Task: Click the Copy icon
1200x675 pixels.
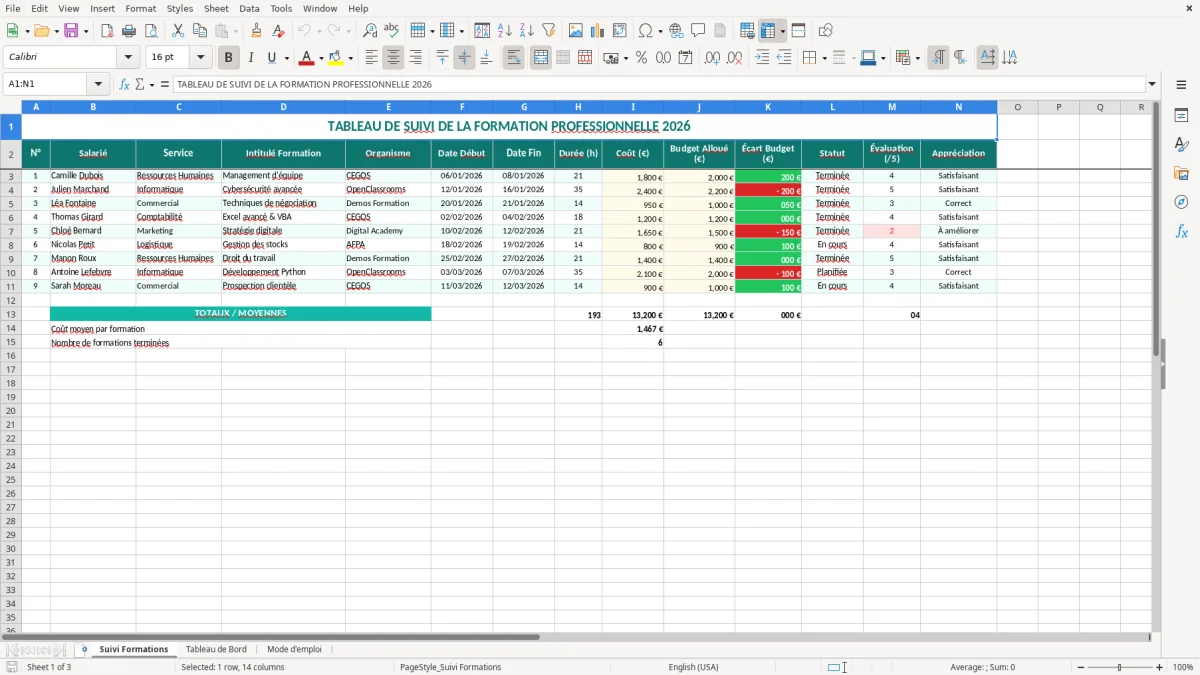Action: pyautogui.click(x=199, y=31)
